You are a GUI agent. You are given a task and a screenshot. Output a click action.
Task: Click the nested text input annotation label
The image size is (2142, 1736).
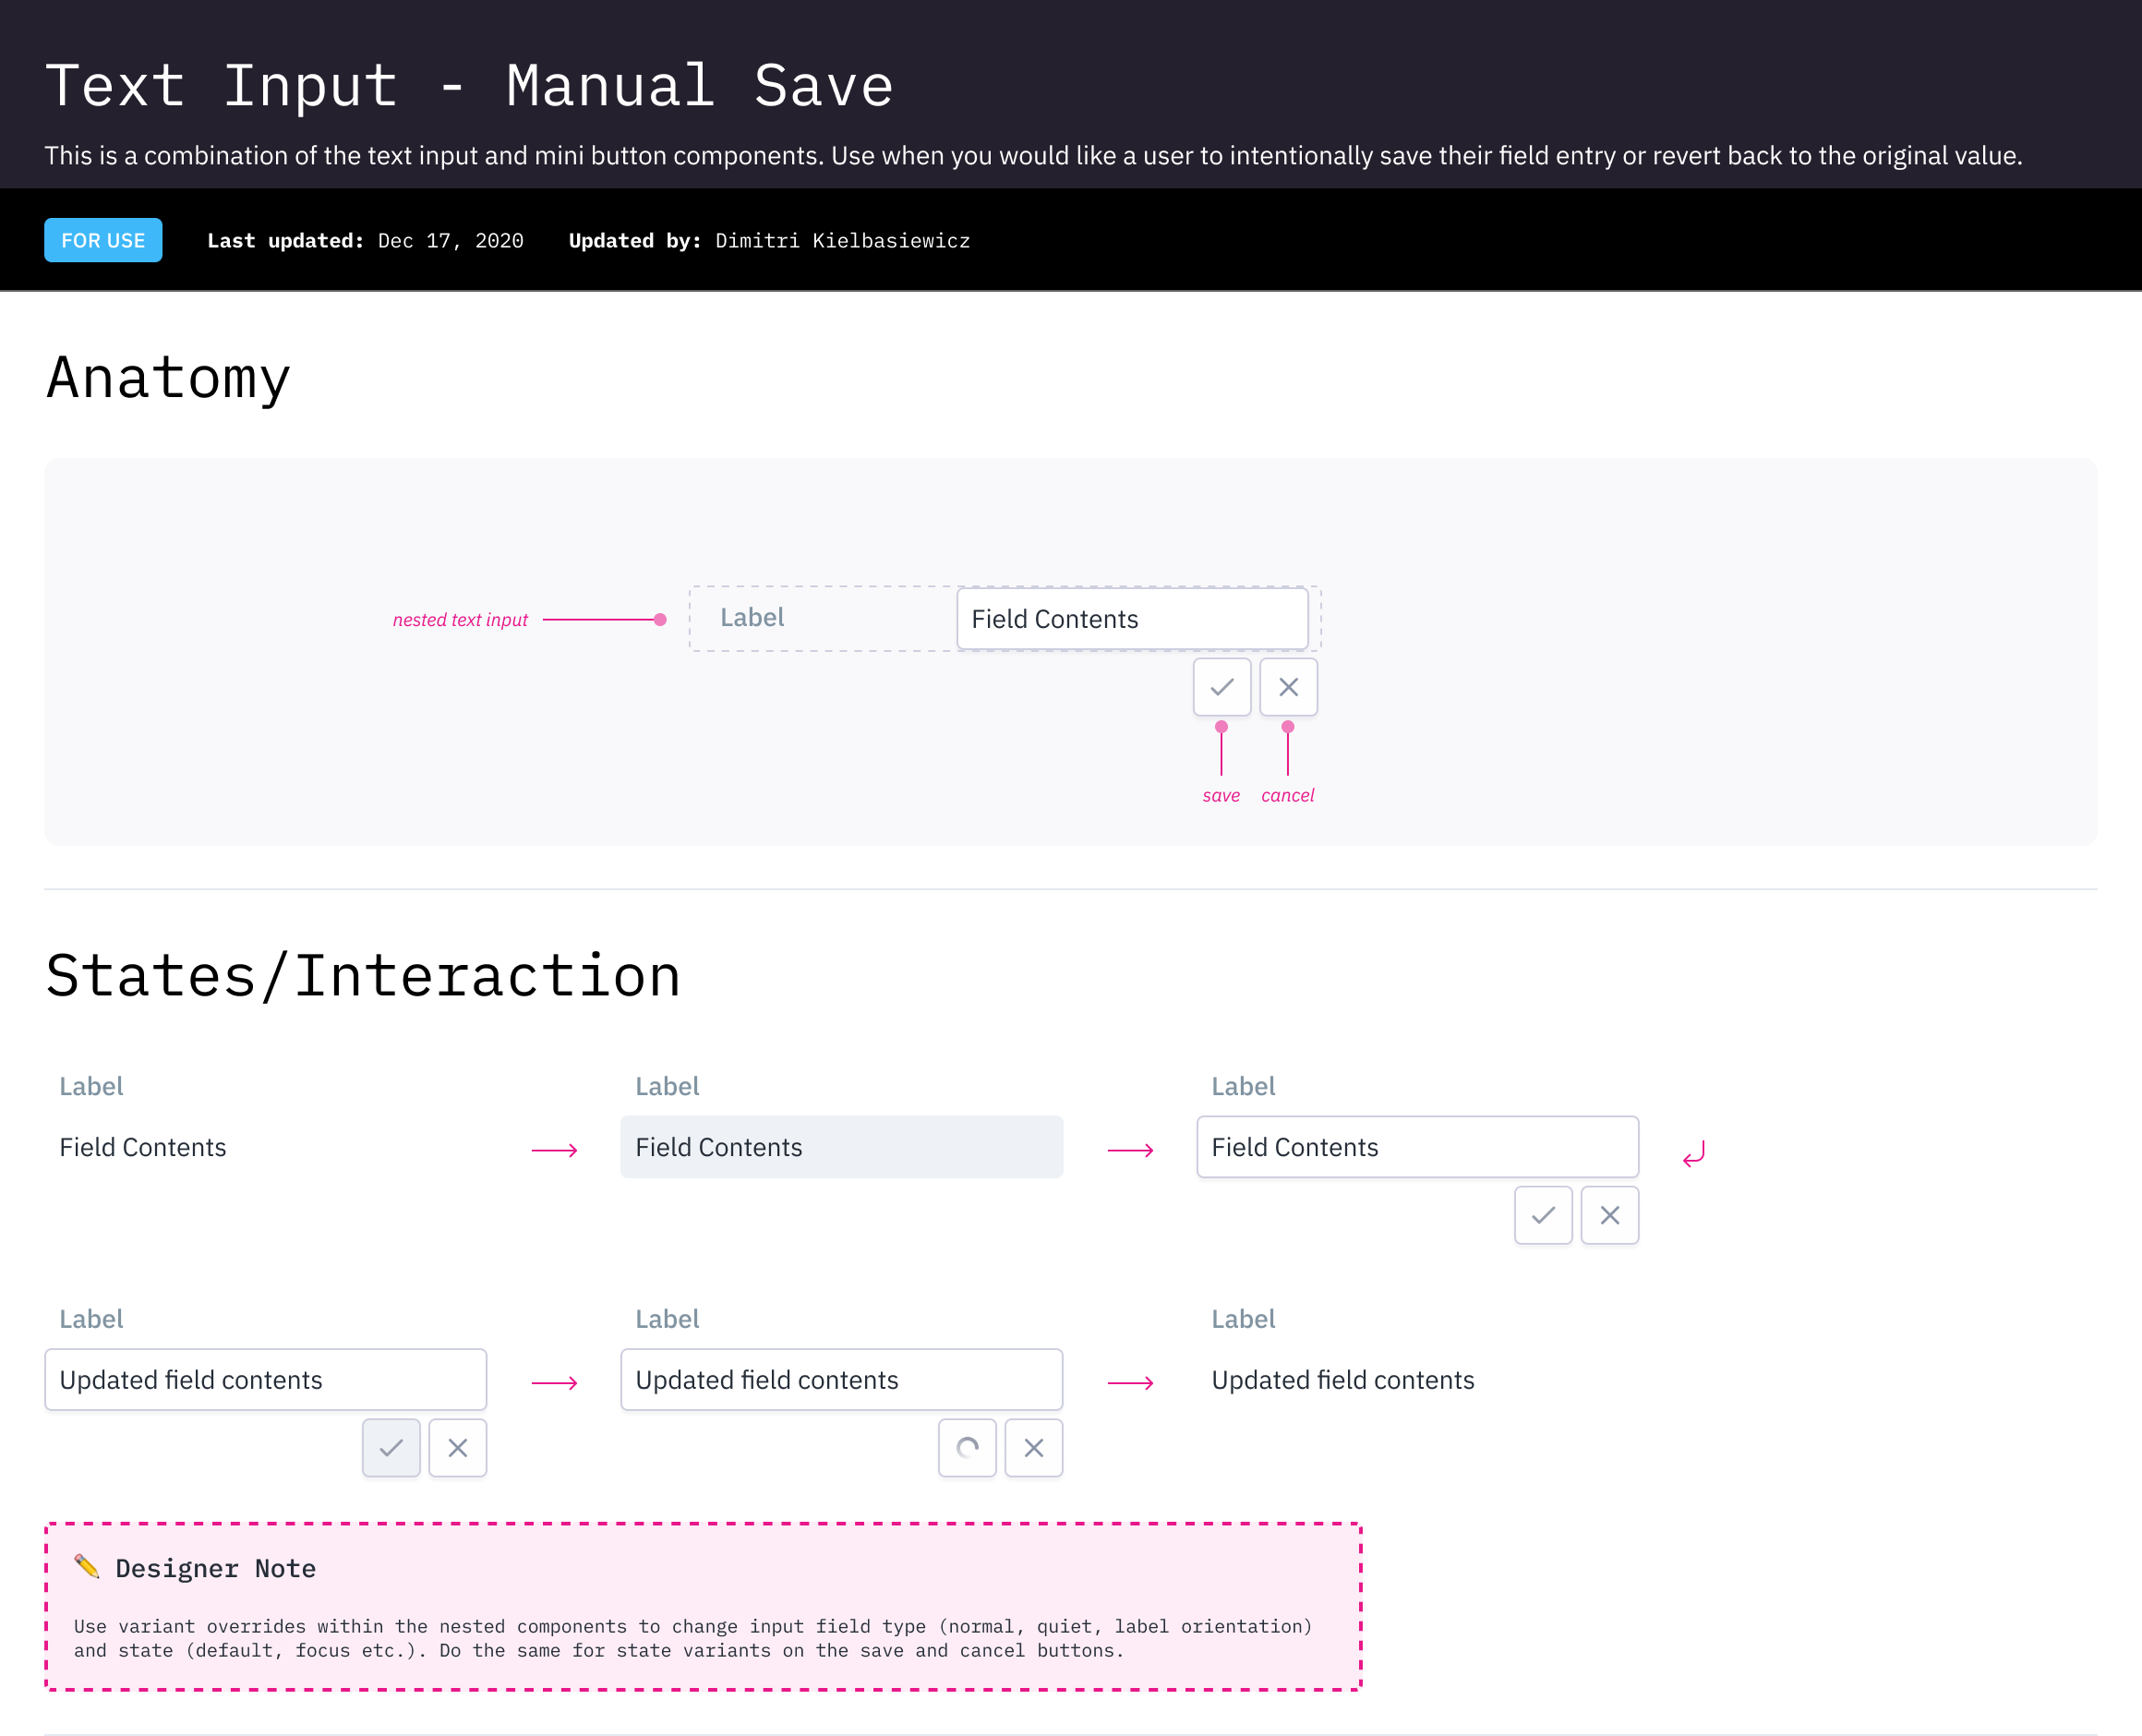coord(460,620)
